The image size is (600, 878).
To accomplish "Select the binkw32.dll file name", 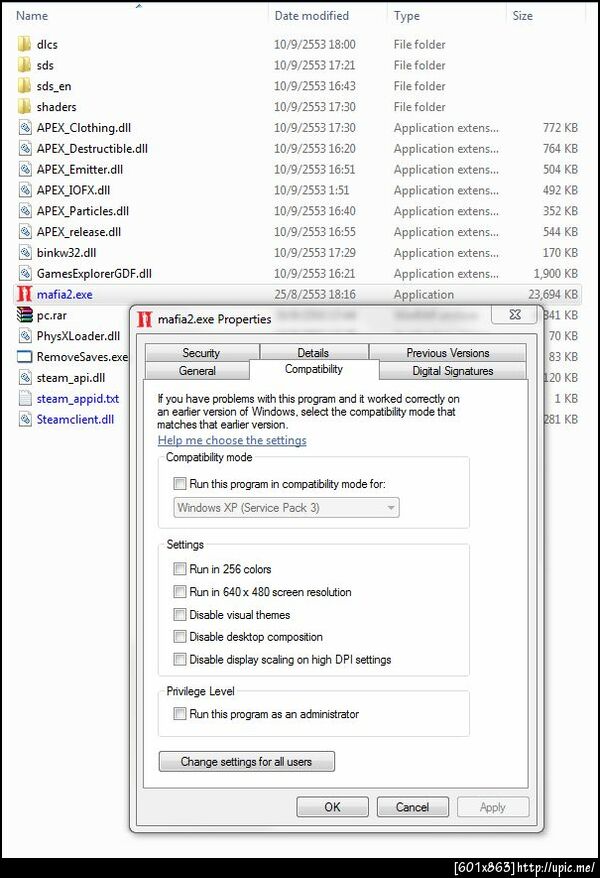I will pyautogui.click(x=67, y=253).
